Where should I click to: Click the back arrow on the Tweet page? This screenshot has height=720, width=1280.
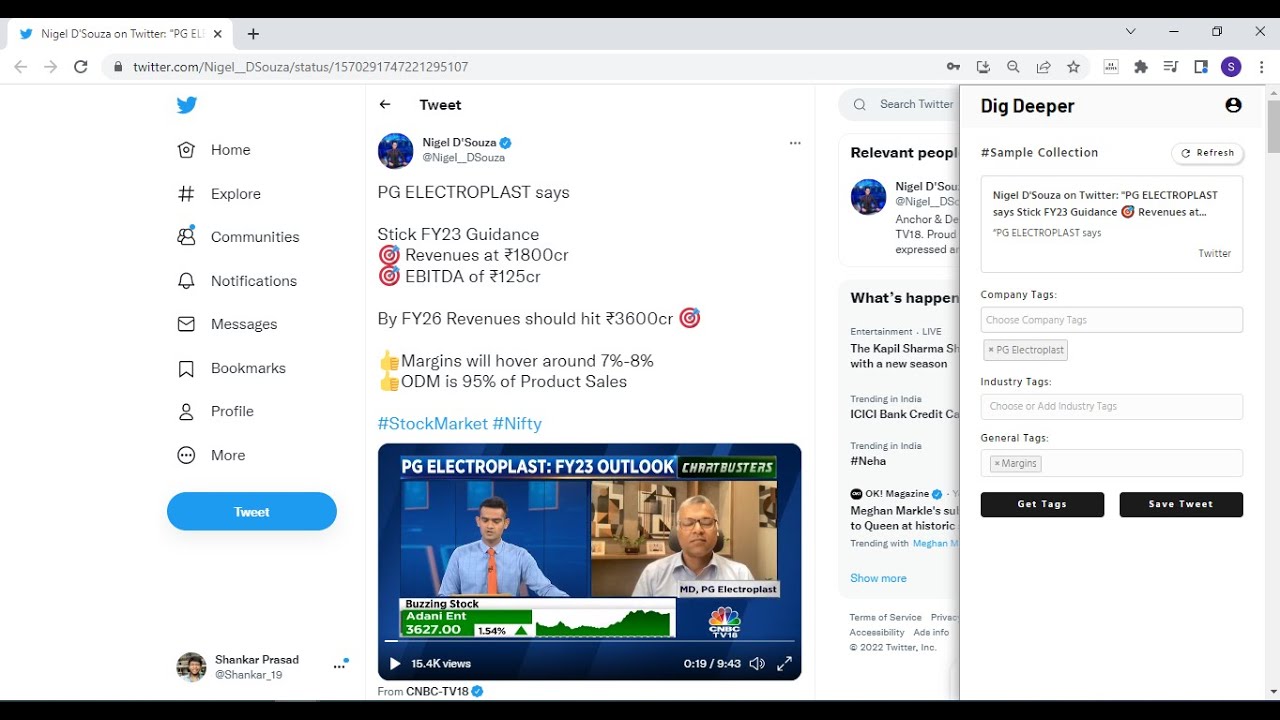click(x=384, y=104)
